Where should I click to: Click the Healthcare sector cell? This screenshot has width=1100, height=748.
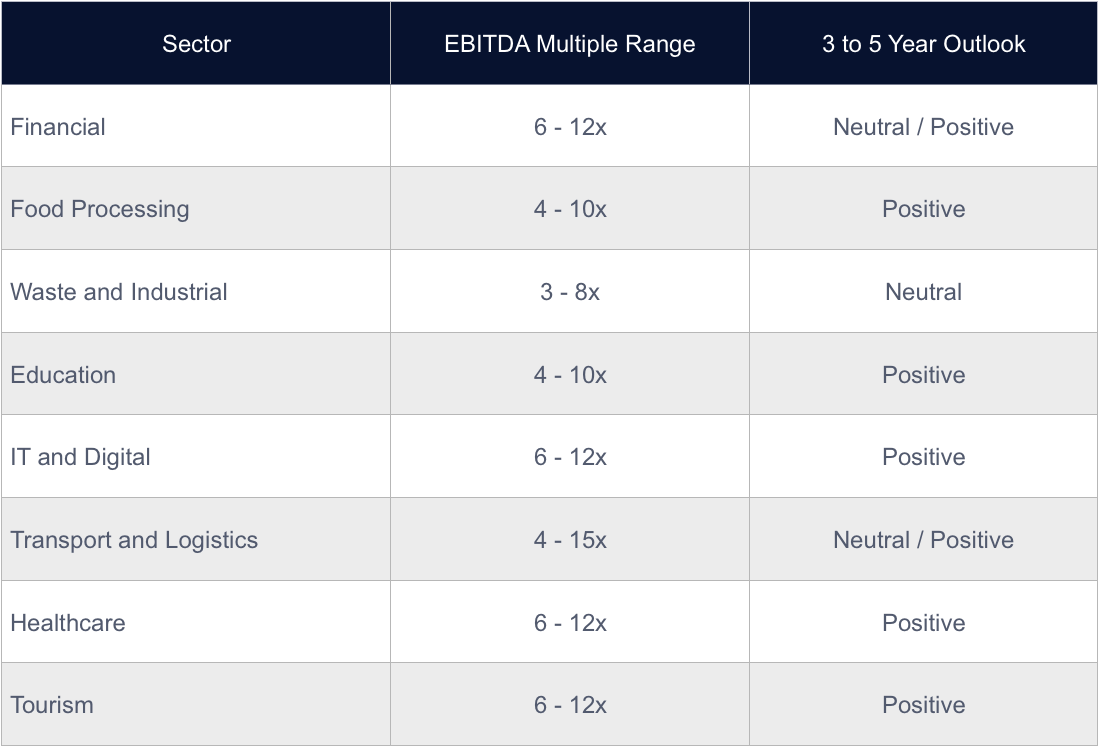point(68,623)
